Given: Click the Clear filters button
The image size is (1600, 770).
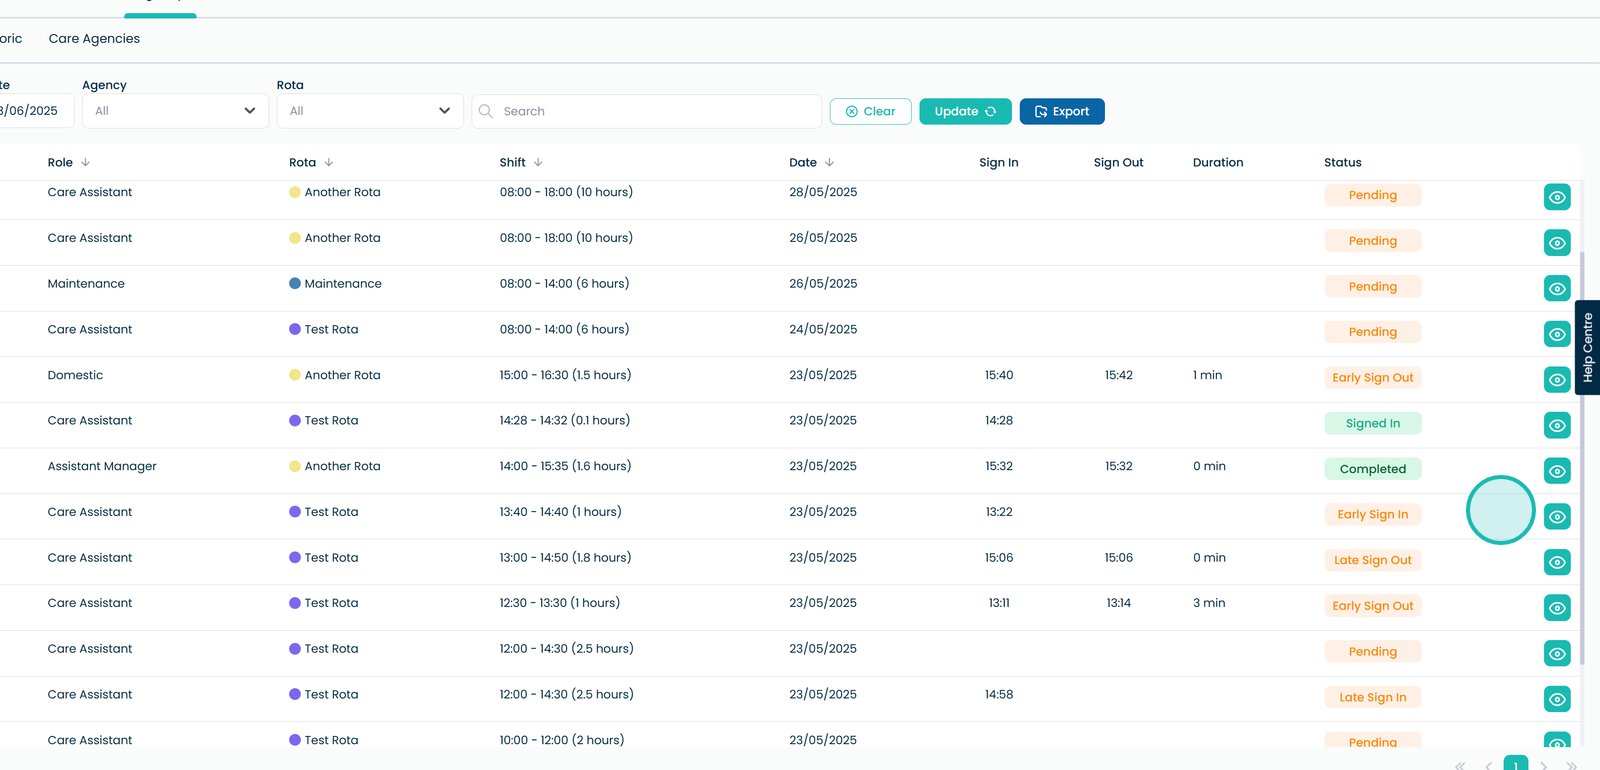Looking at the screenshot, I should tap(870, 111).
